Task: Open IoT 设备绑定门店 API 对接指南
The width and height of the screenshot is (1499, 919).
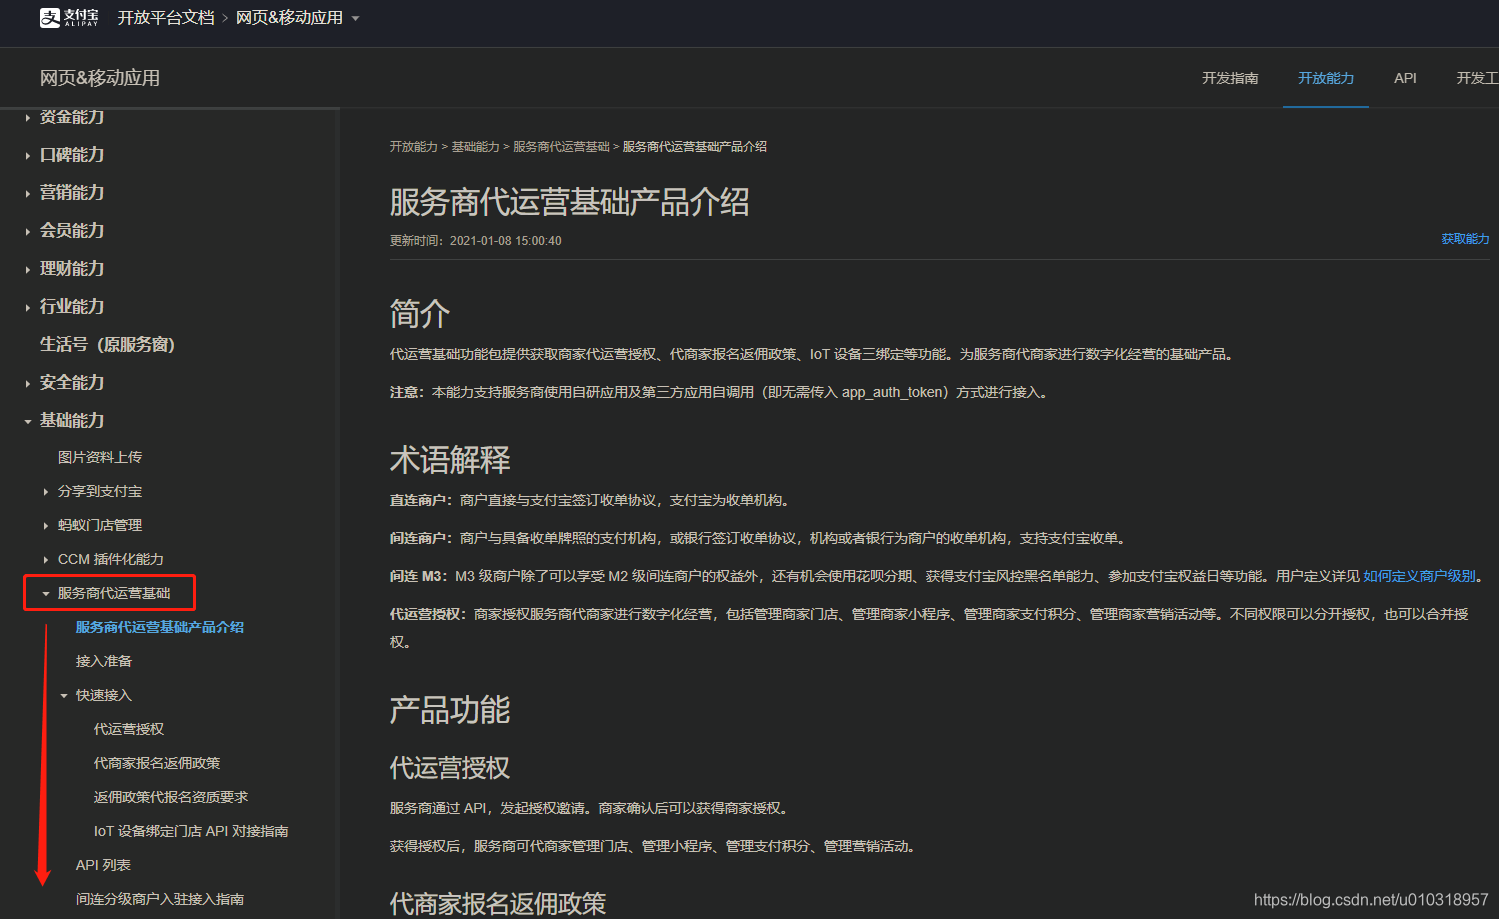Action: (191, 831)
